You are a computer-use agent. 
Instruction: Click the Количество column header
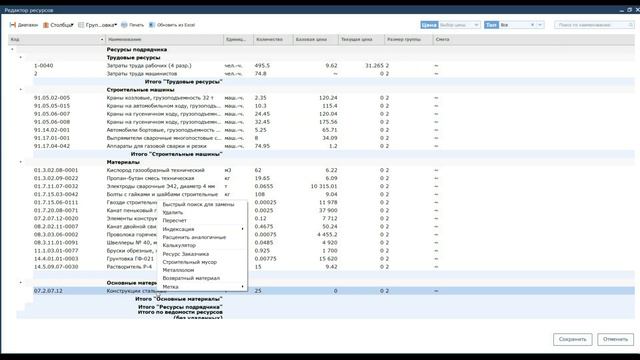click(273, 40)
